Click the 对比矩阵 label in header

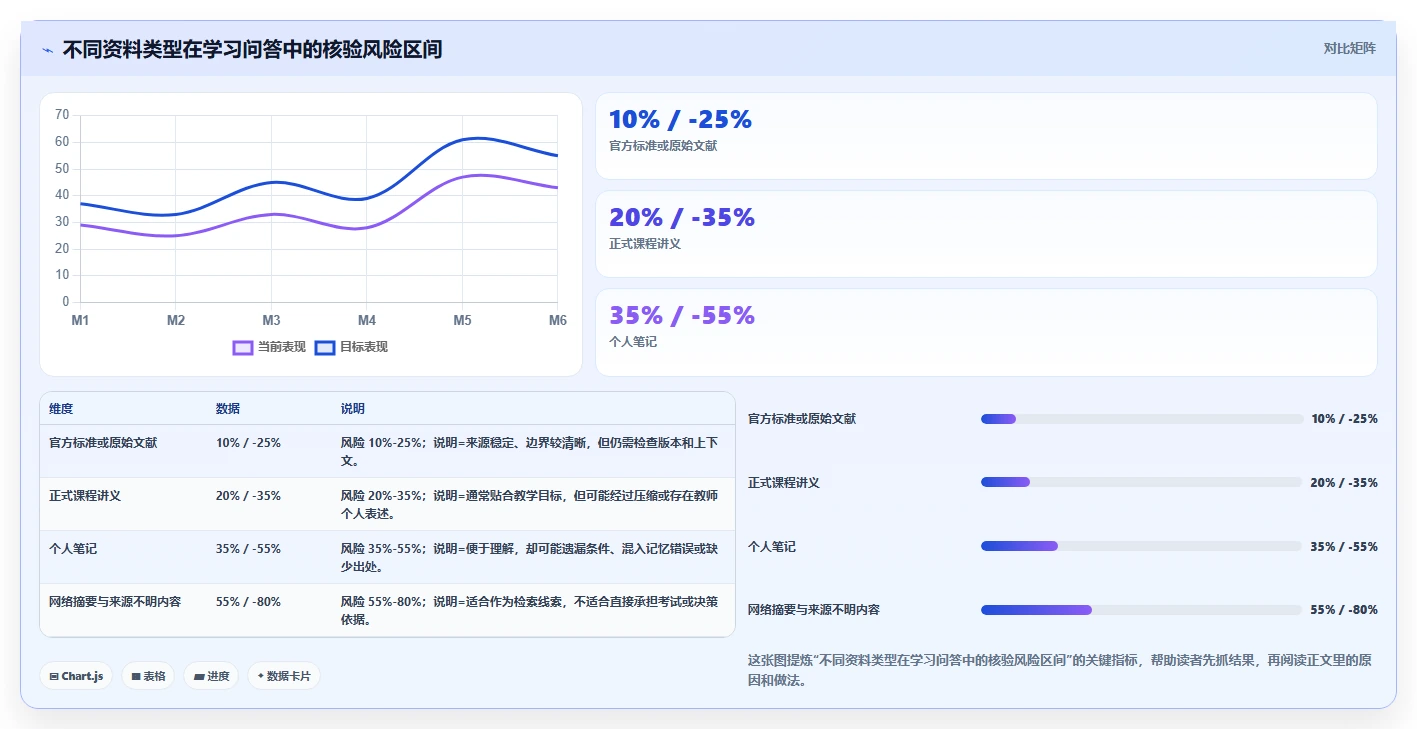coord(1349,48)
